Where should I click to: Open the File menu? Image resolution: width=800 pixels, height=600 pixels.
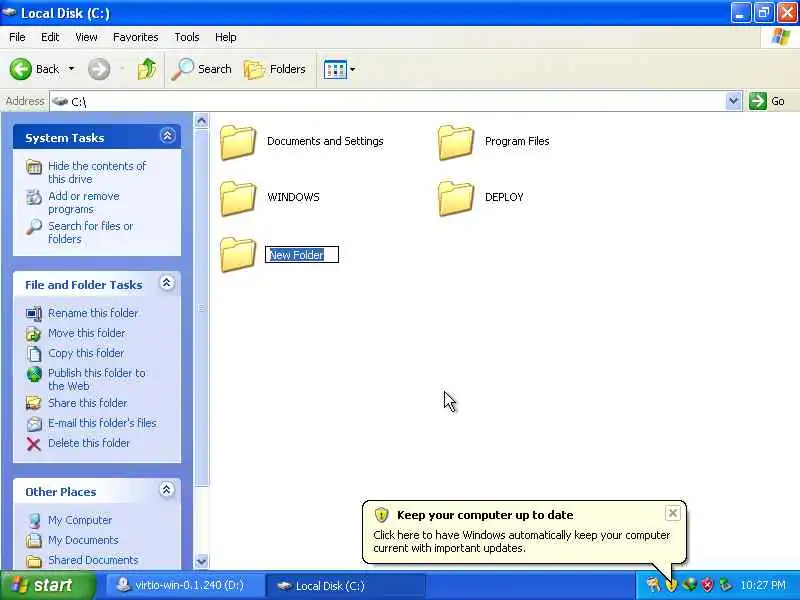(17, 37)
